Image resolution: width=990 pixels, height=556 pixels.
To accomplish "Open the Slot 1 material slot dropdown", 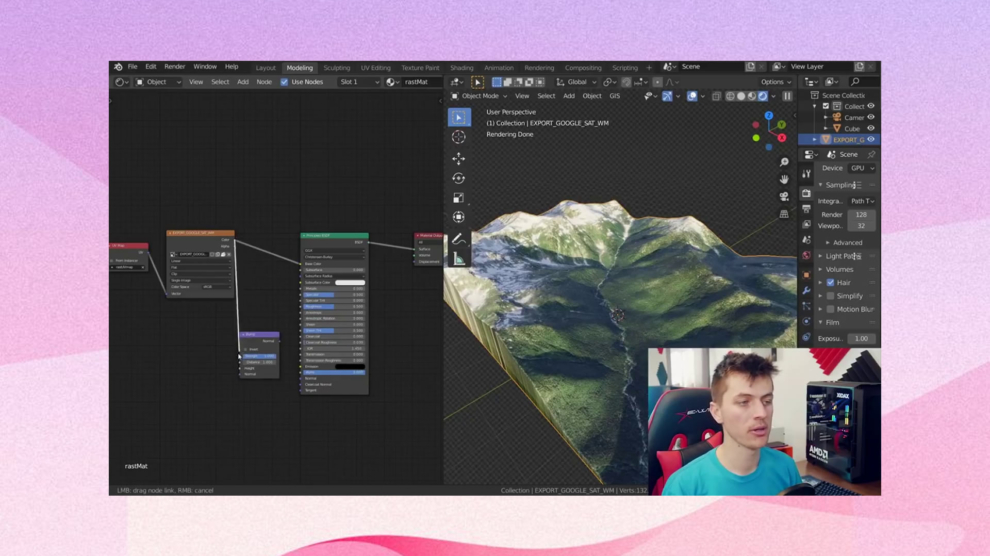I will [359, 82].
